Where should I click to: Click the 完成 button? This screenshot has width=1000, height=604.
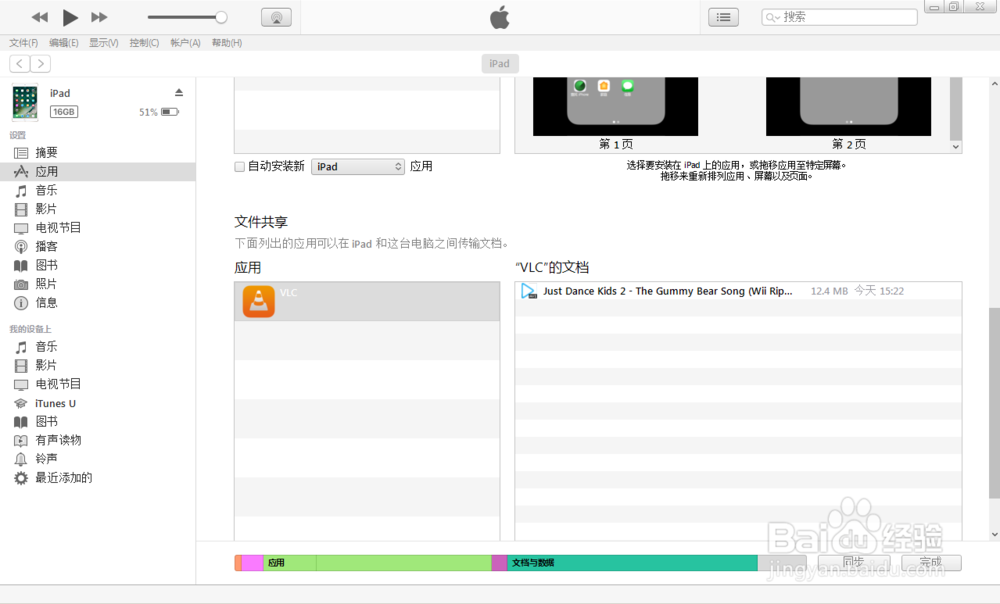pyautogui.click(x=930, y=561)
